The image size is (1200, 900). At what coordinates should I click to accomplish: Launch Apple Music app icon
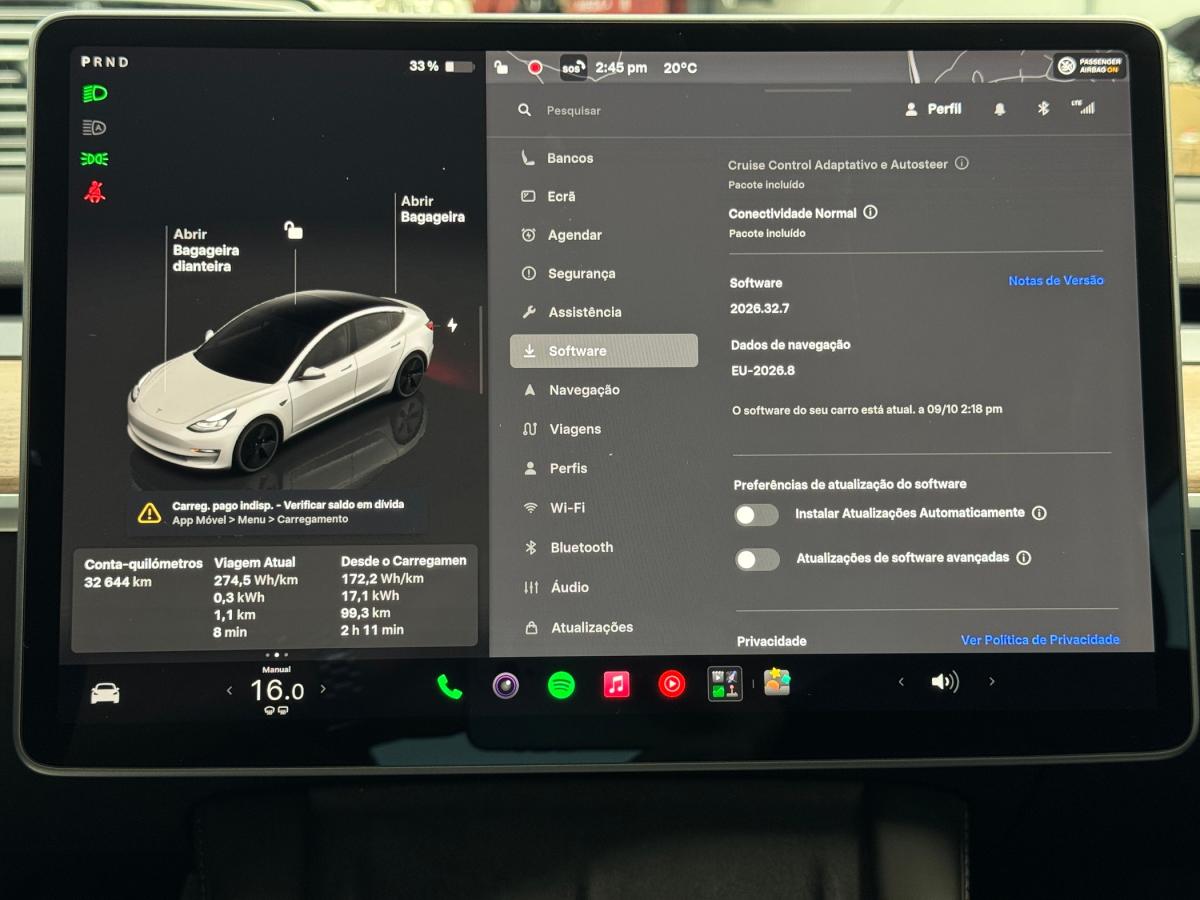[x=616, y=684]
